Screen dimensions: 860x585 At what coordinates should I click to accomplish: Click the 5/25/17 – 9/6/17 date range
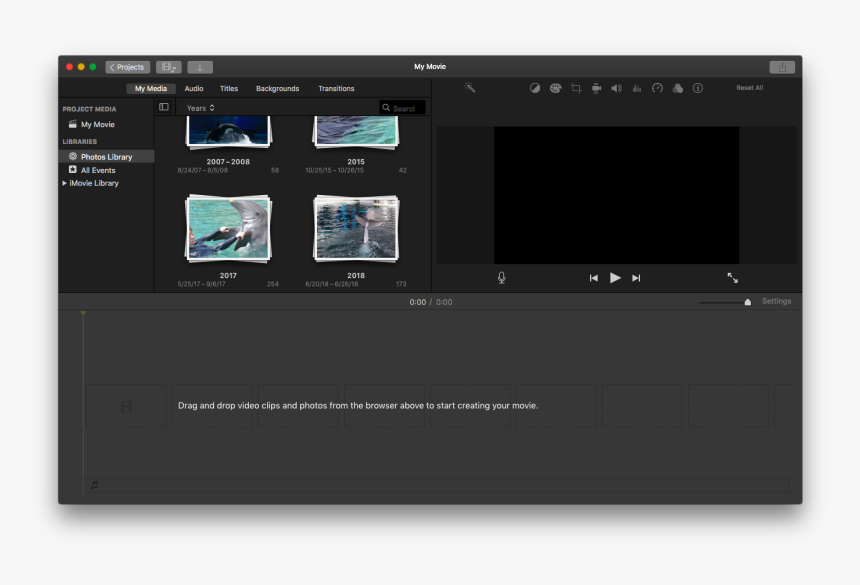(201, 284)
